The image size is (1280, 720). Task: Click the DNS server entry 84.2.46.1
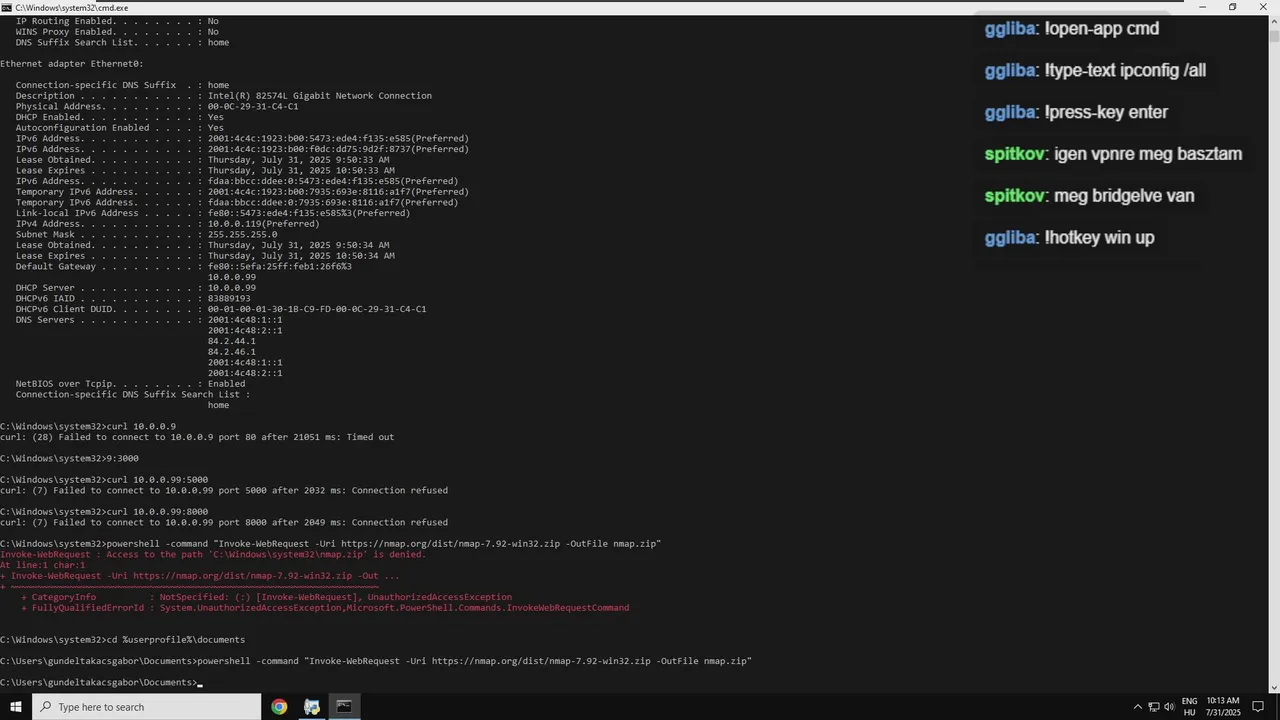tap(232, 352)
